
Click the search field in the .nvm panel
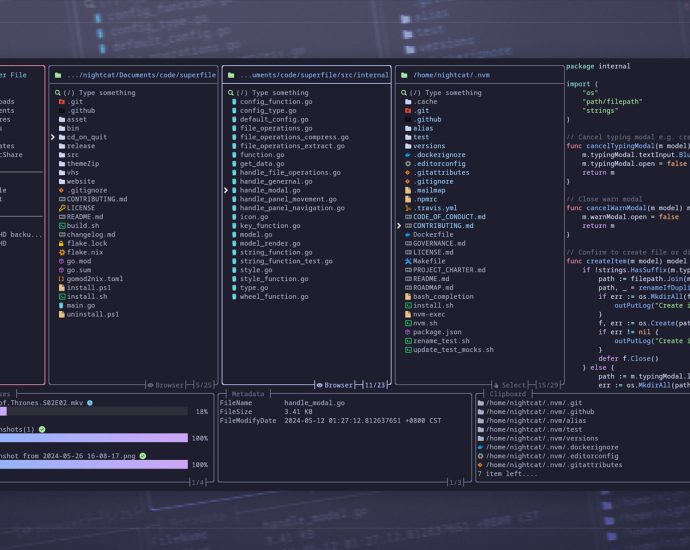point(480,93)
